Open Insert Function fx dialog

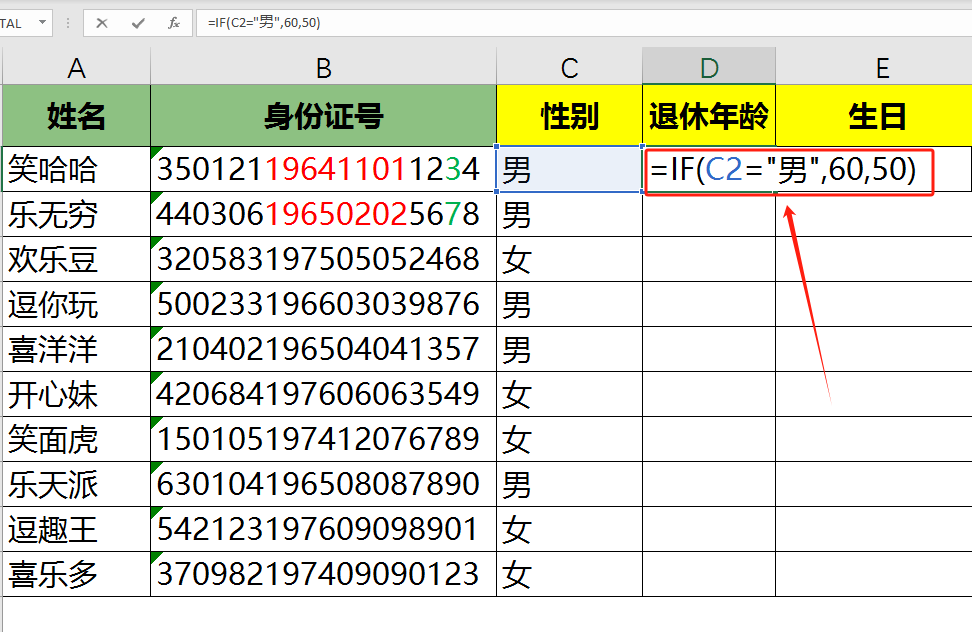(174, 23)
